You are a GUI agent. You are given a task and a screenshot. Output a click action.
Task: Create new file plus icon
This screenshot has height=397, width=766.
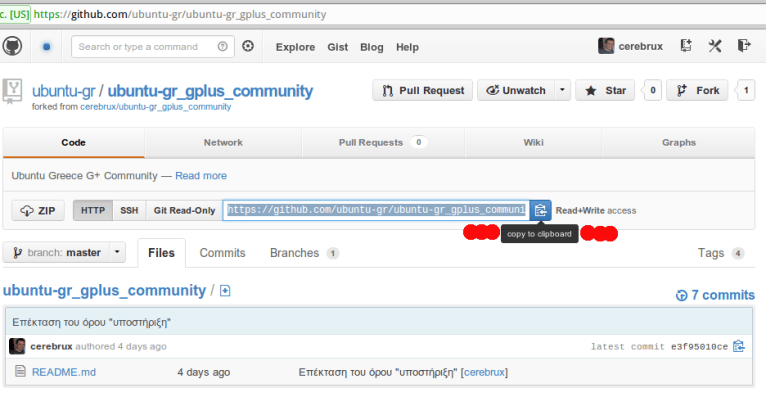point(225,291)
